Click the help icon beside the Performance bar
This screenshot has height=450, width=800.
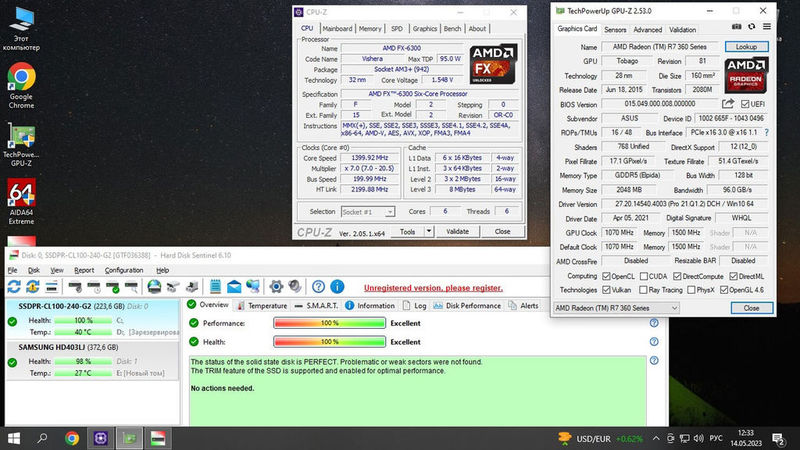pos(654,323)
